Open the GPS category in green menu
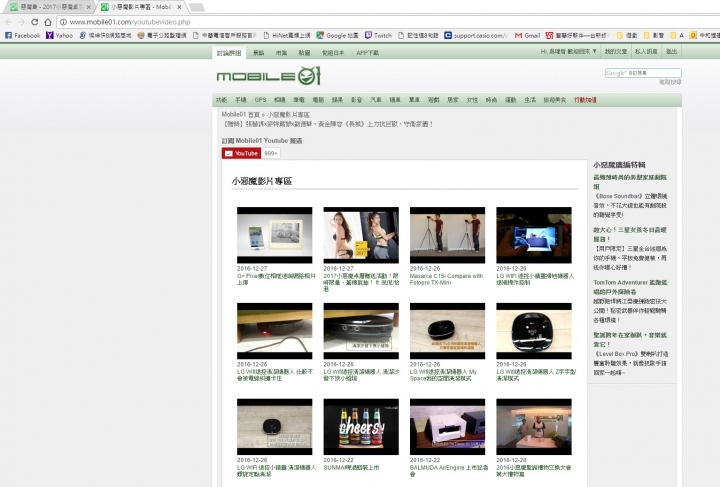720x487 pixels. [x=260, y=100]
